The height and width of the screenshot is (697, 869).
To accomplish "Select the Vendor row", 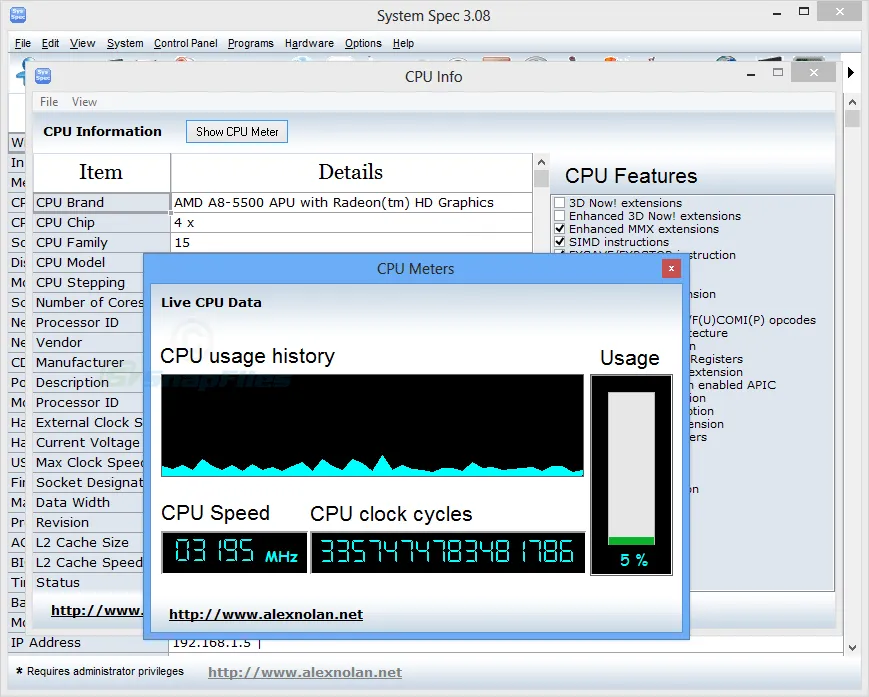I will pyautogui.click(x=89, y=342).
